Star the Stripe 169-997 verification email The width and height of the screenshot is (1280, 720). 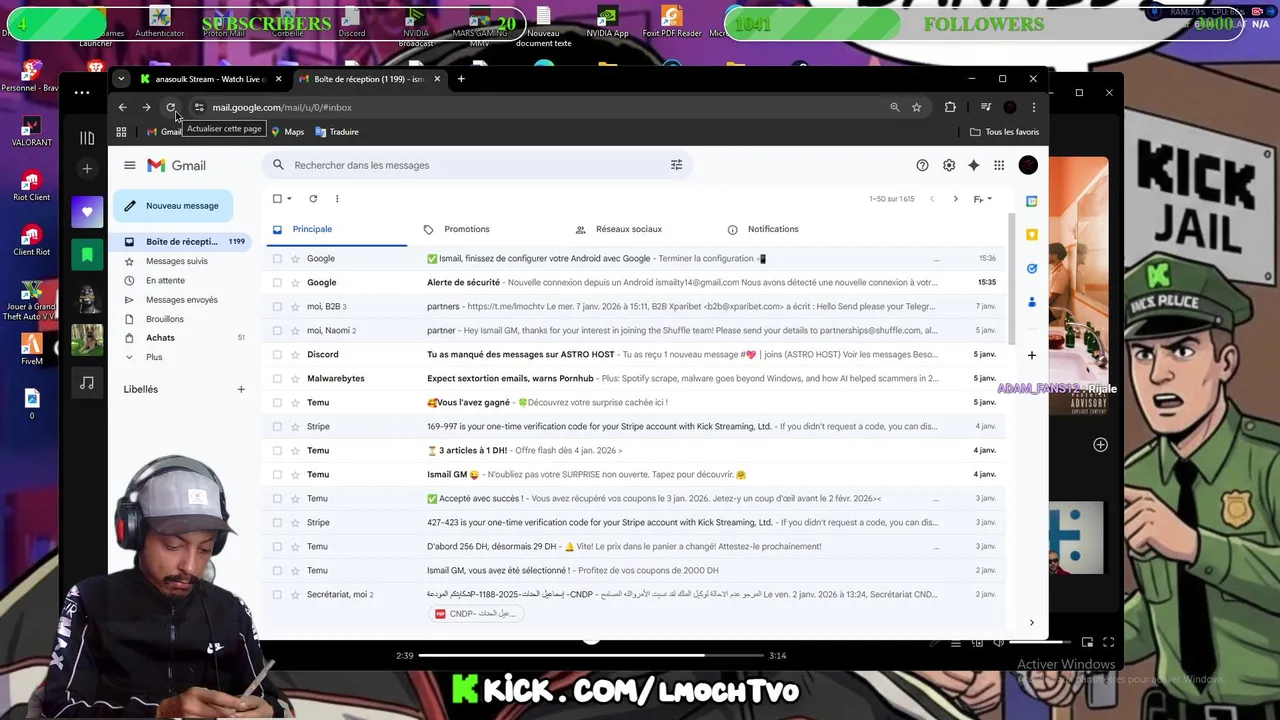(295, 426)
